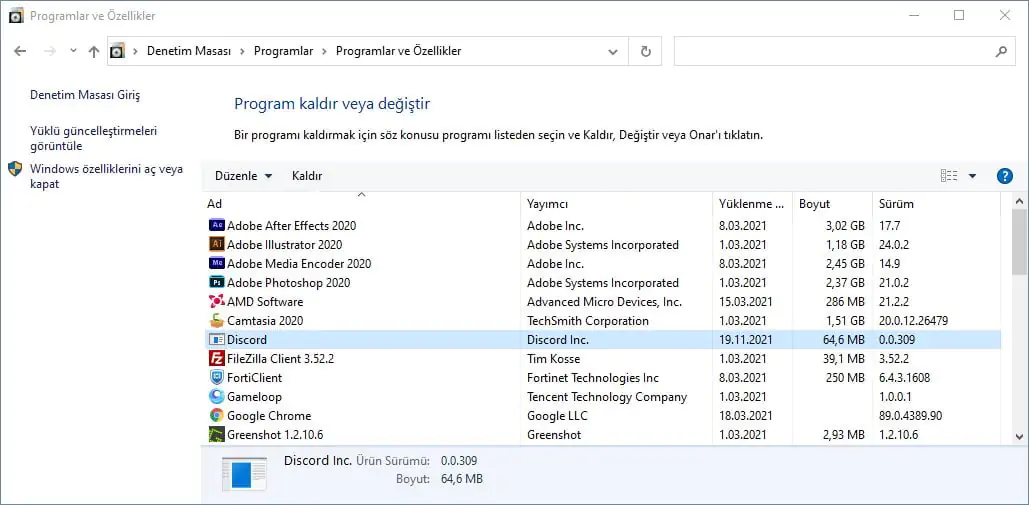1029x505 pixels.
Task: Expand the chevron after Denetim Masası
Action: 242,51
